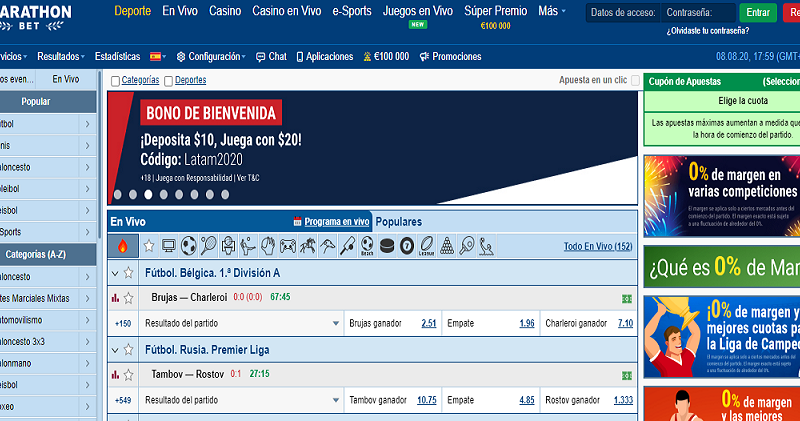Collapse the Fútbol Rusia Premier Liga section
Viewport: 800px width, 421px height.
pyautogui.click(x=115, y=351)
